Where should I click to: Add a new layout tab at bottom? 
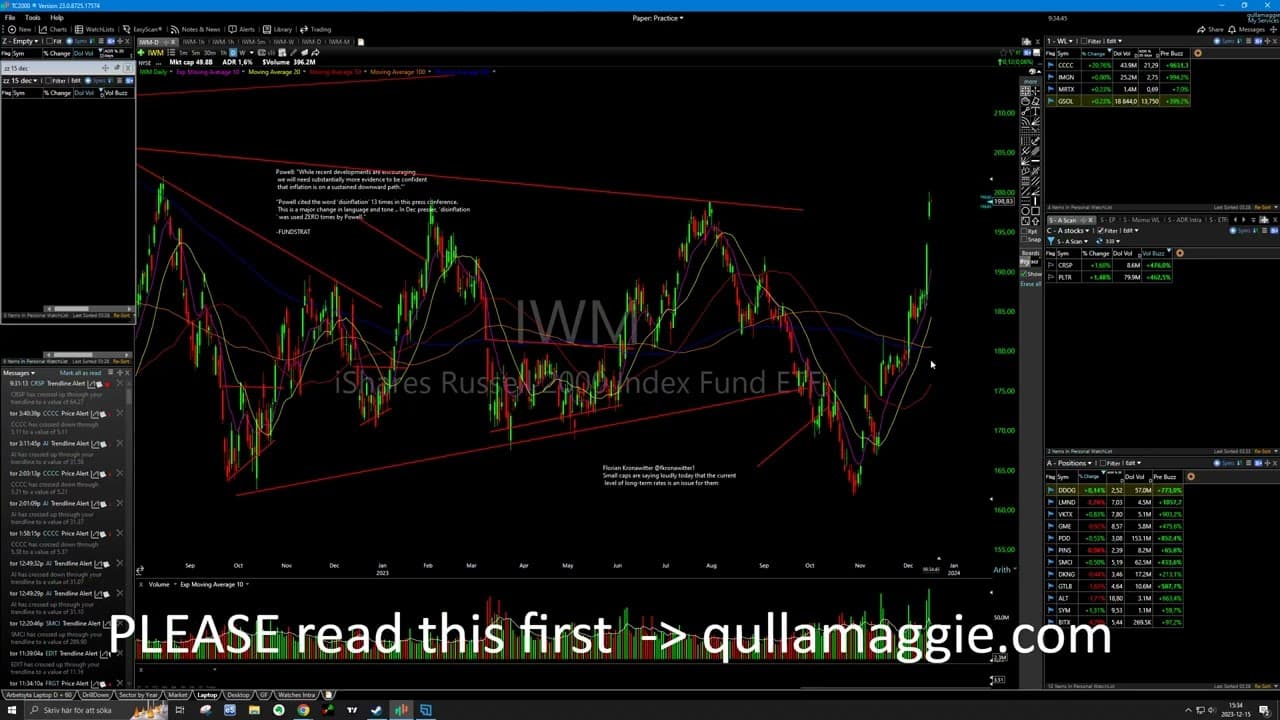pos(329,694)
